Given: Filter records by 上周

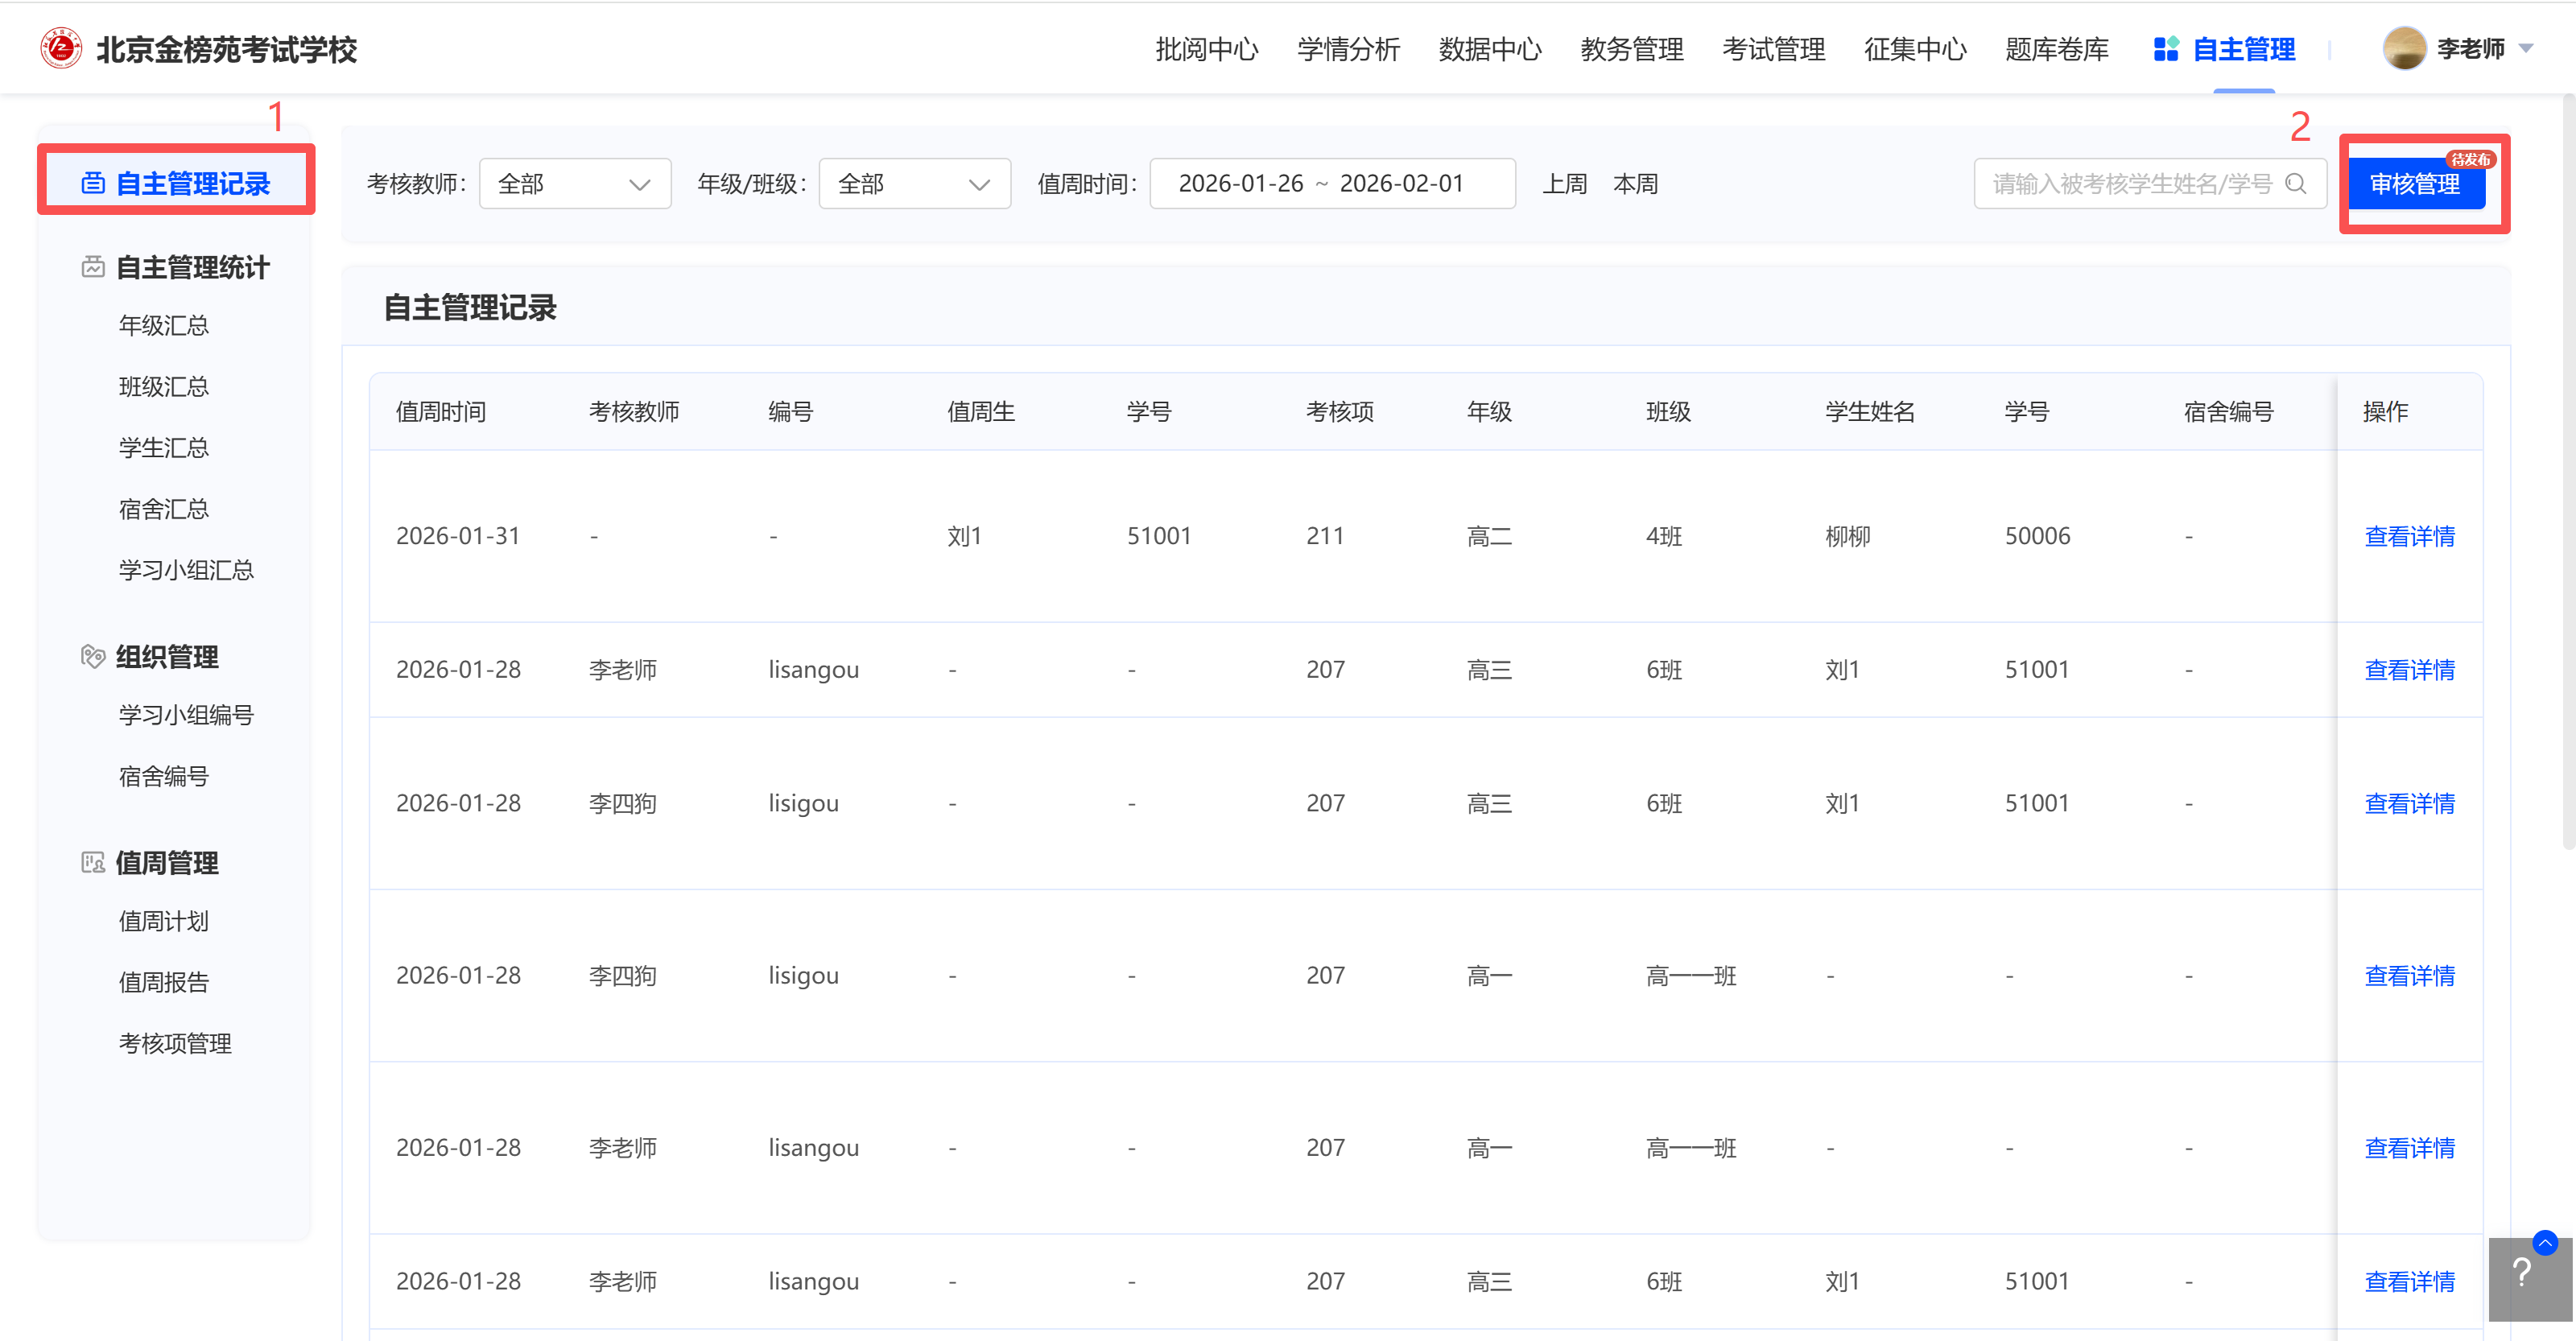Looking at the screenshot, I should pyautogui.click(x=1564, y=184).
